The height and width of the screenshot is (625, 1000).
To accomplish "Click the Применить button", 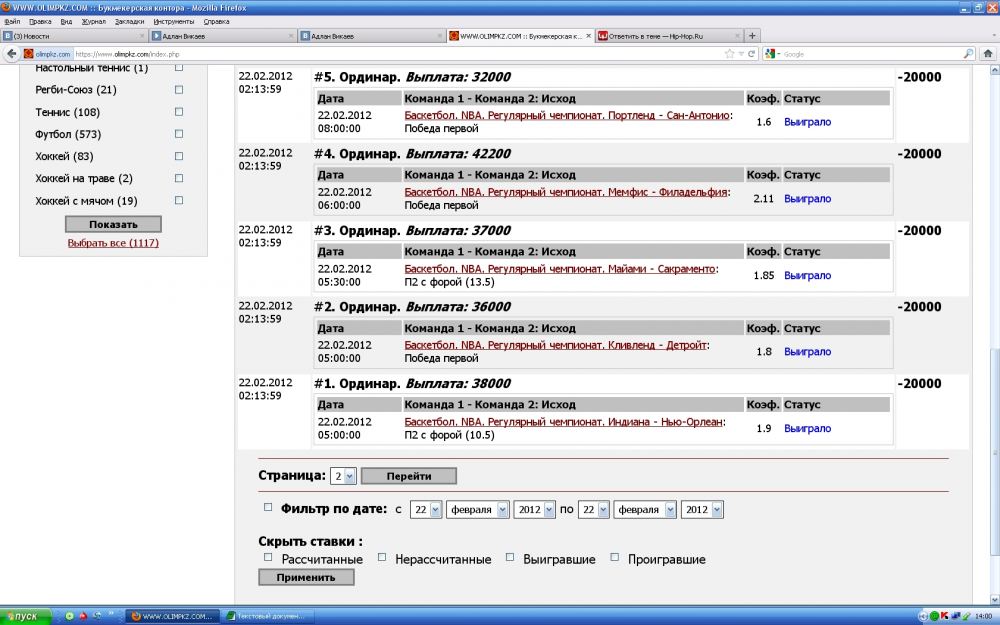I will click(x=306, y=577).
